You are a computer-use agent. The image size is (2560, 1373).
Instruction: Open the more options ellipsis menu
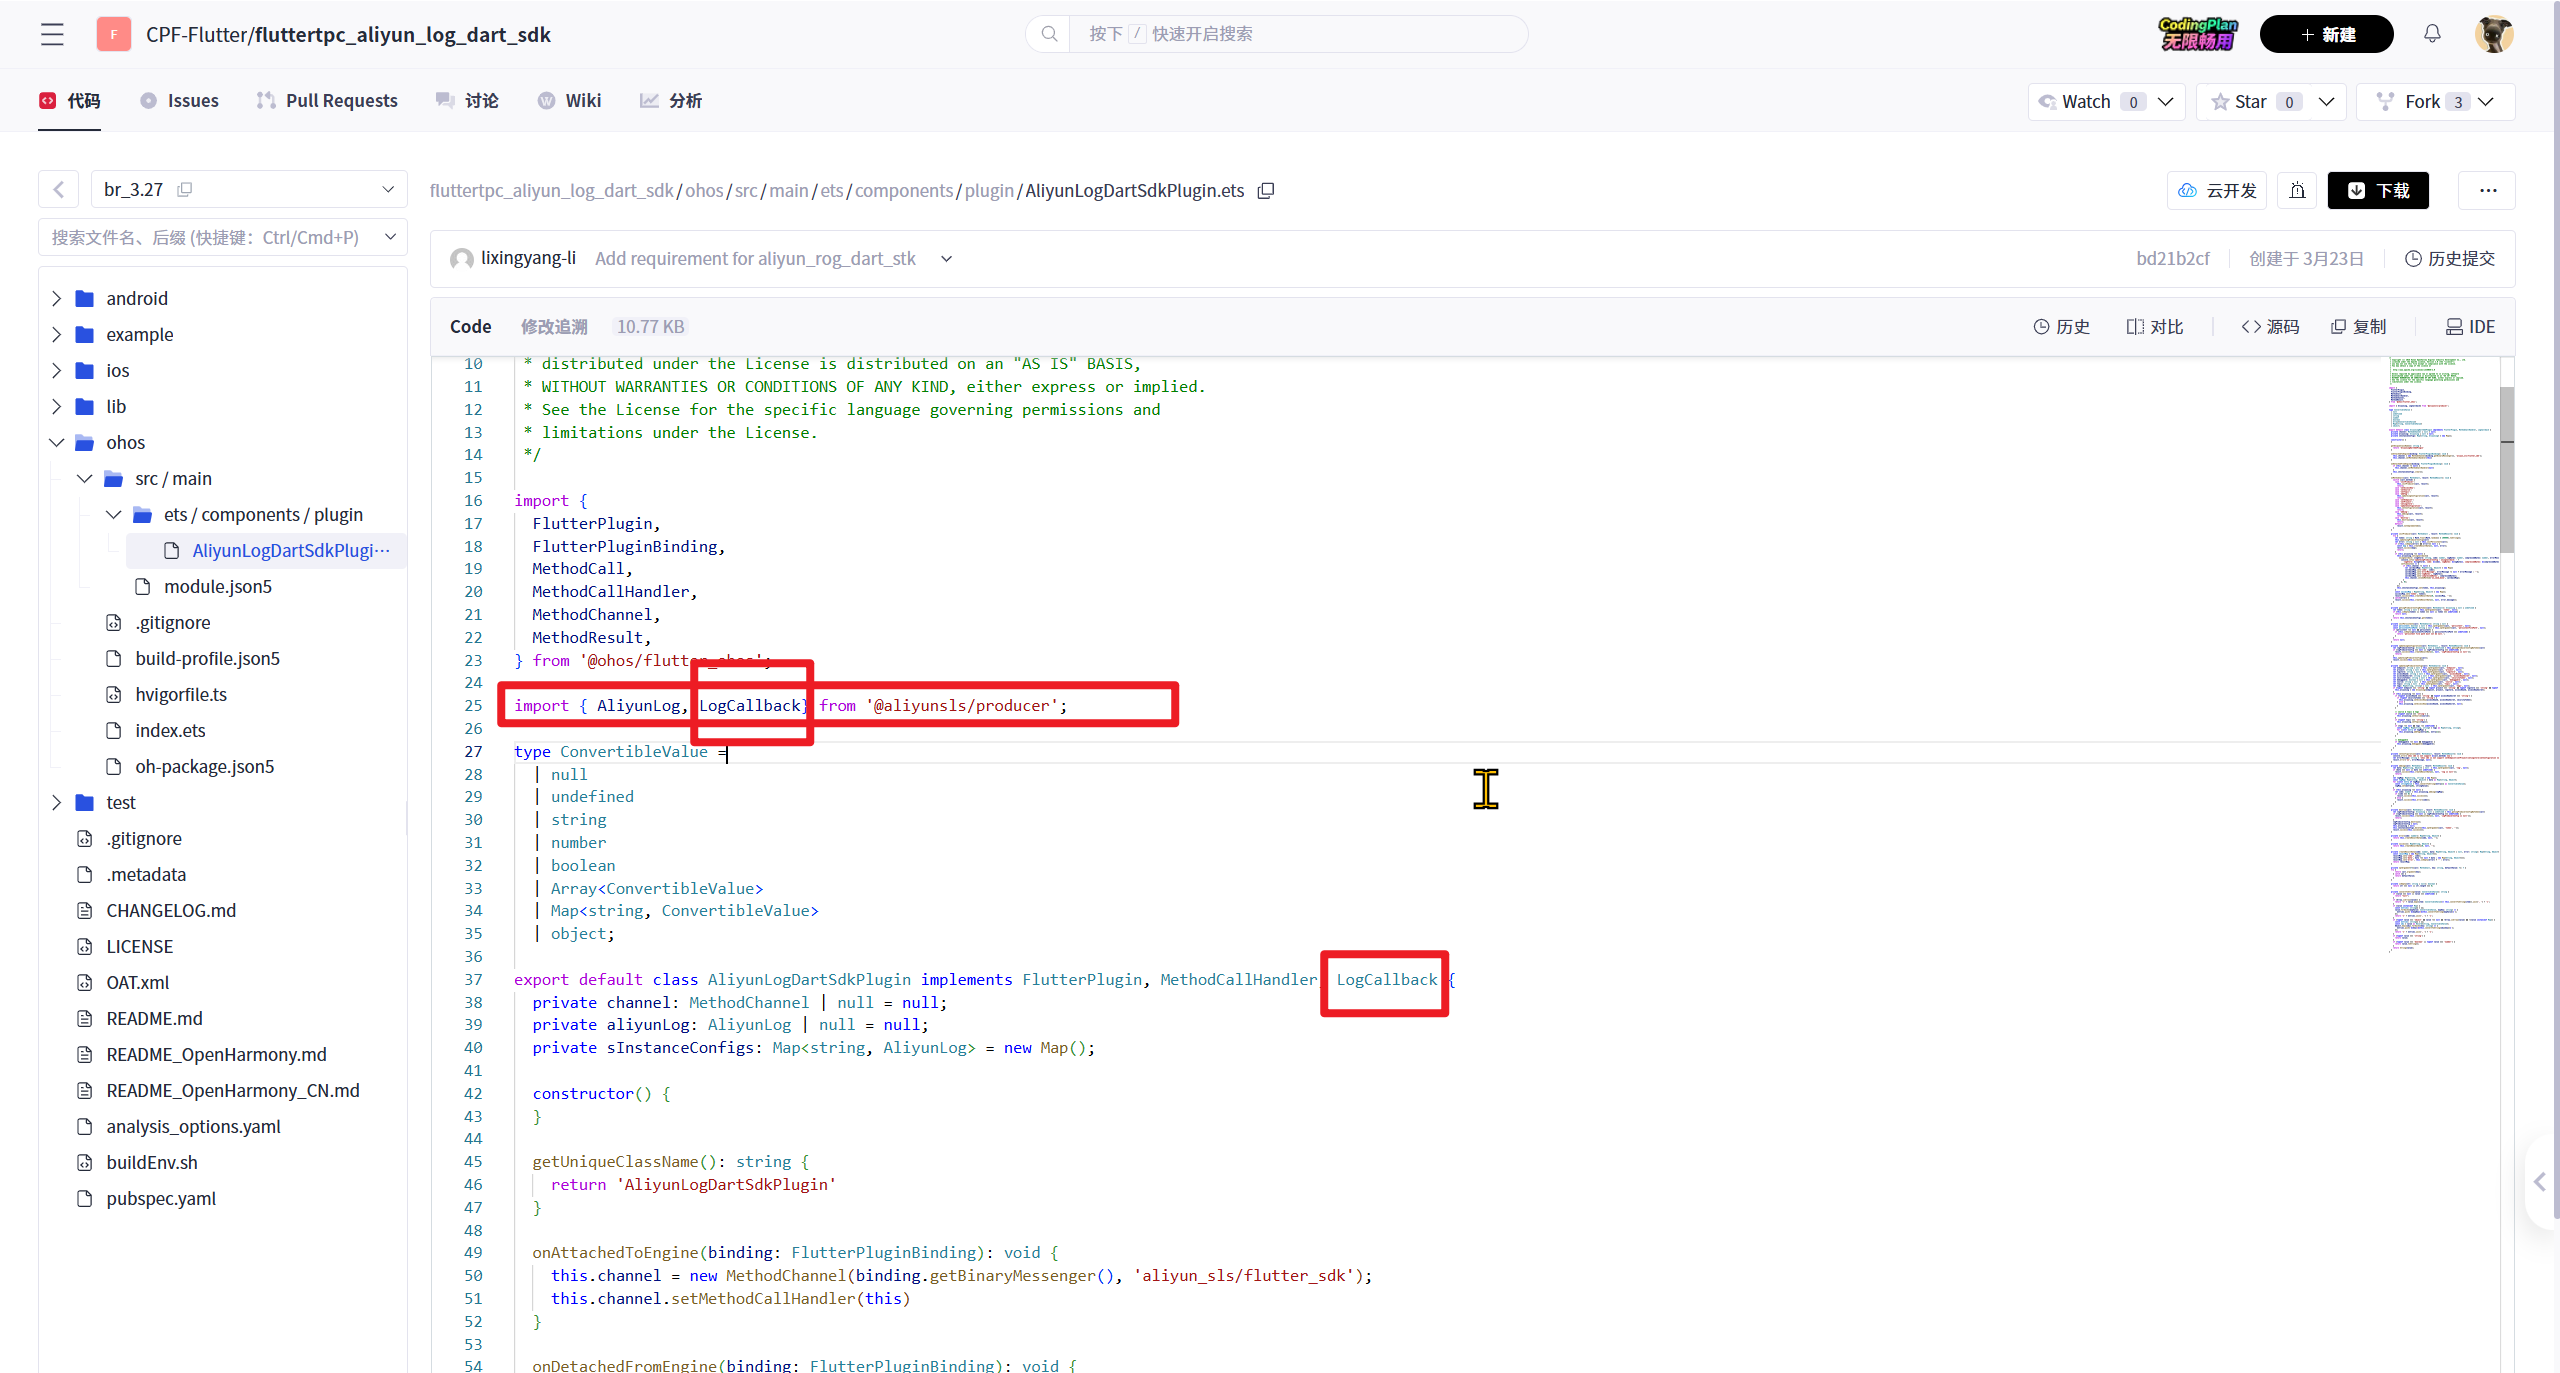point(2487,190)
